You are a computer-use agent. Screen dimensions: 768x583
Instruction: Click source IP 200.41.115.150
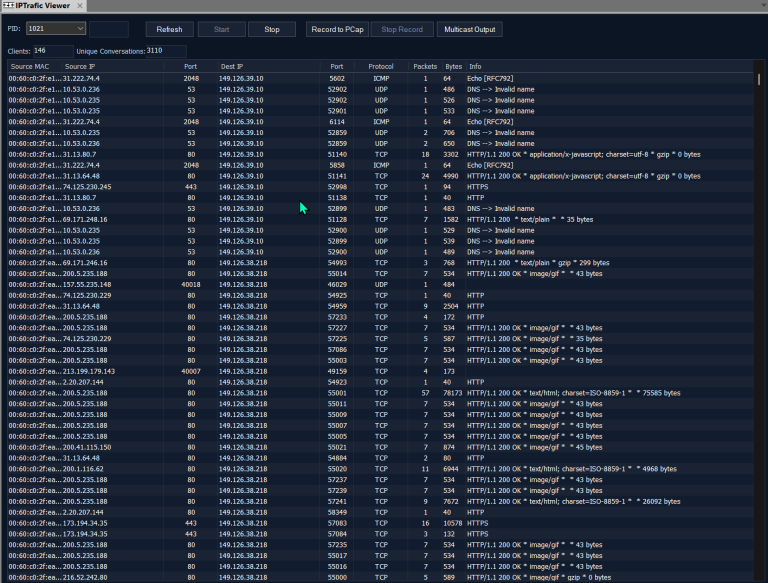click(87, 447)
